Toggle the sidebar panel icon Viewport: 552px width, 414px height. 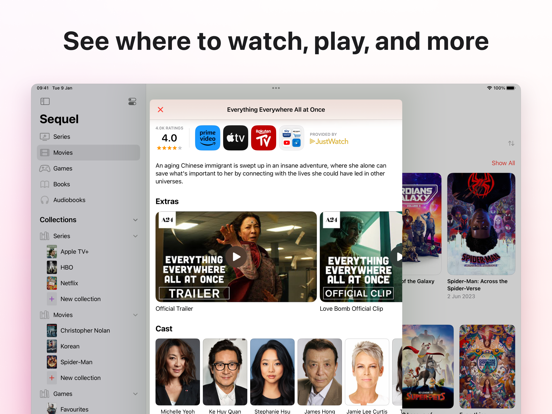[x=45, y=101]
